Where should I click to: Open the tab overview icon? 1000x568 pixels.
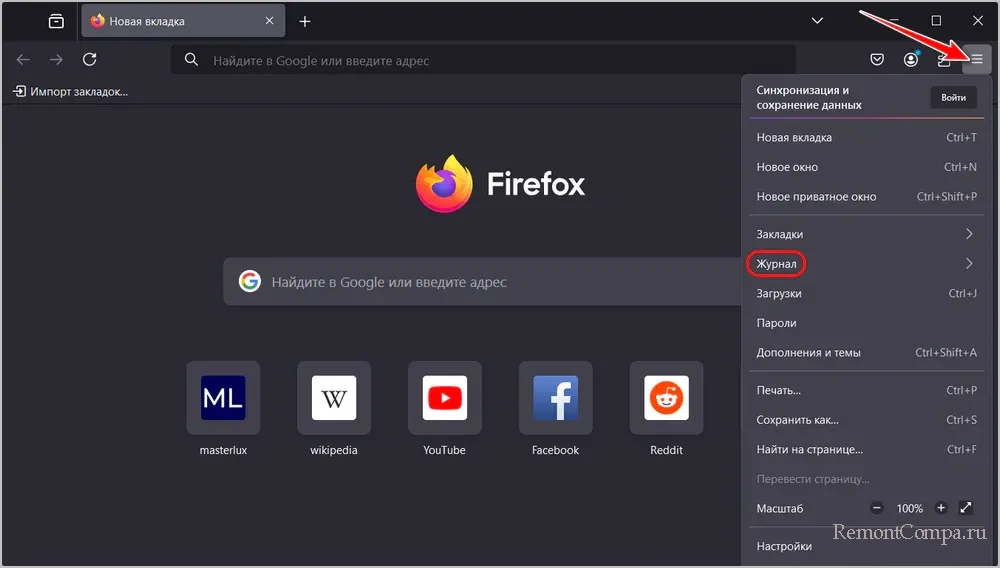tap(56, 21)
